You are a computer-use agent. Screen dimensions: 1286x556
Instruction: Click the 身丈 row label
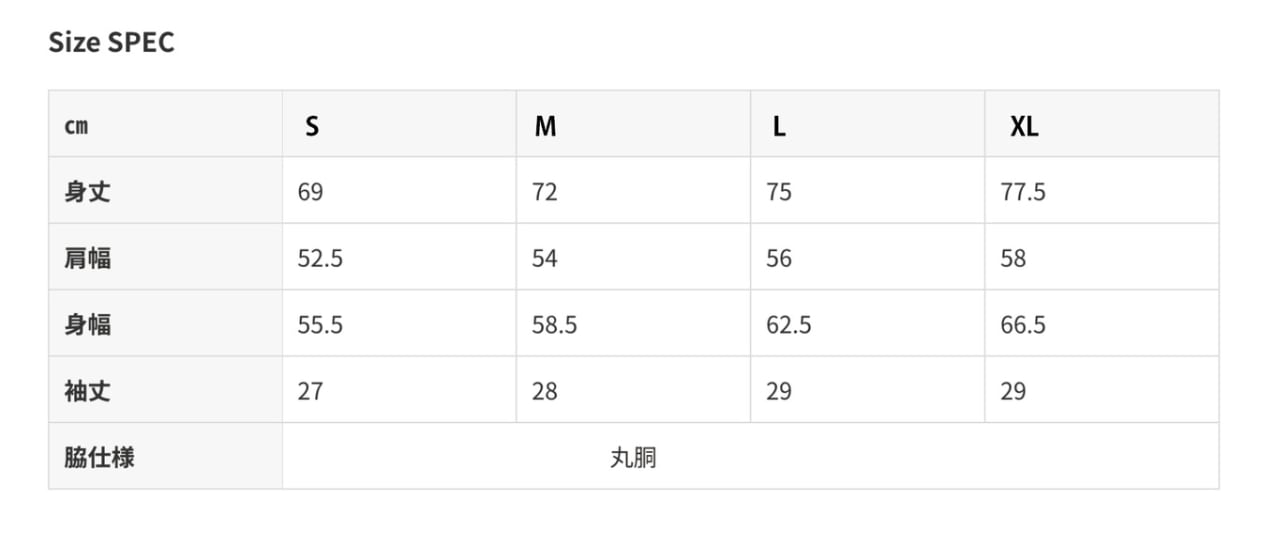88,192
